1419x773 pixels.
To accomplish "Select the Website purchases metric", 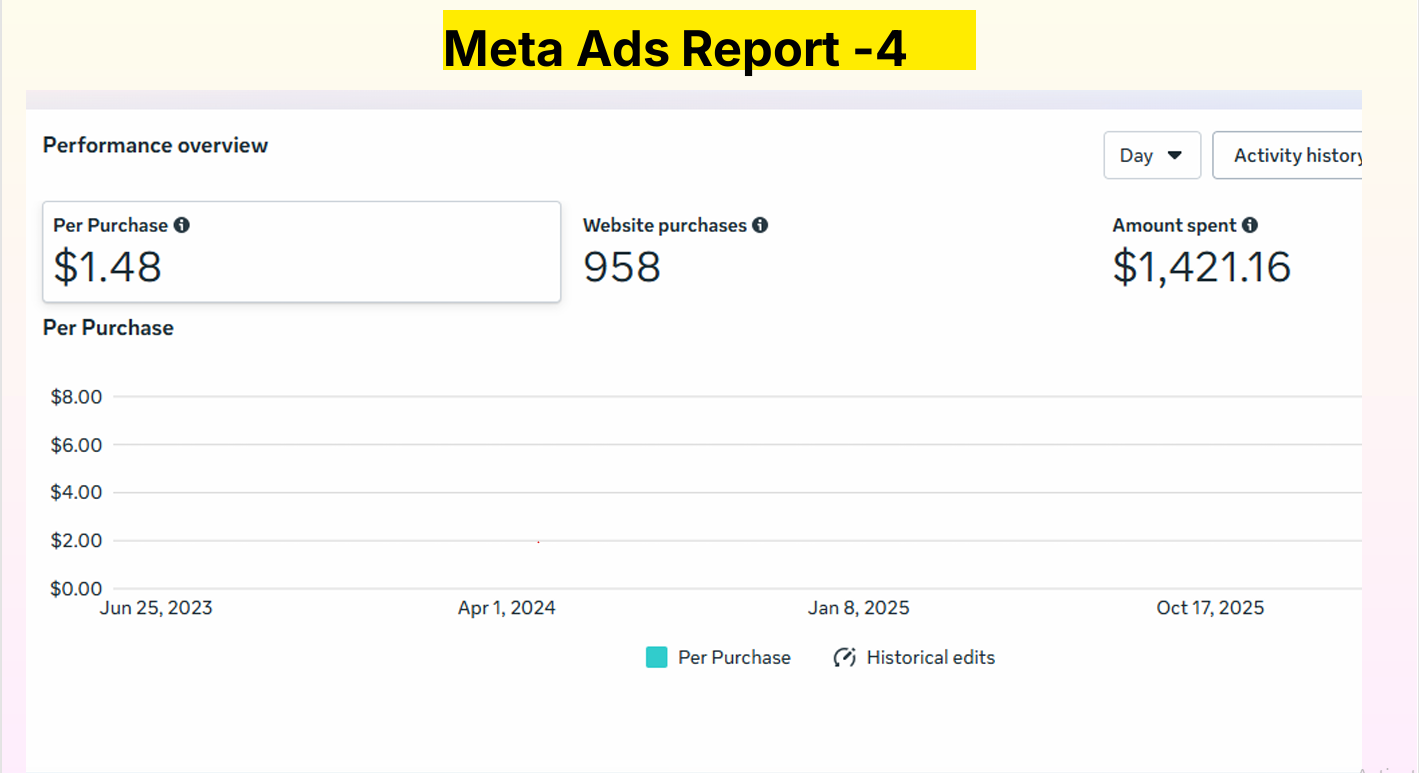I will [x=675, y=252].
